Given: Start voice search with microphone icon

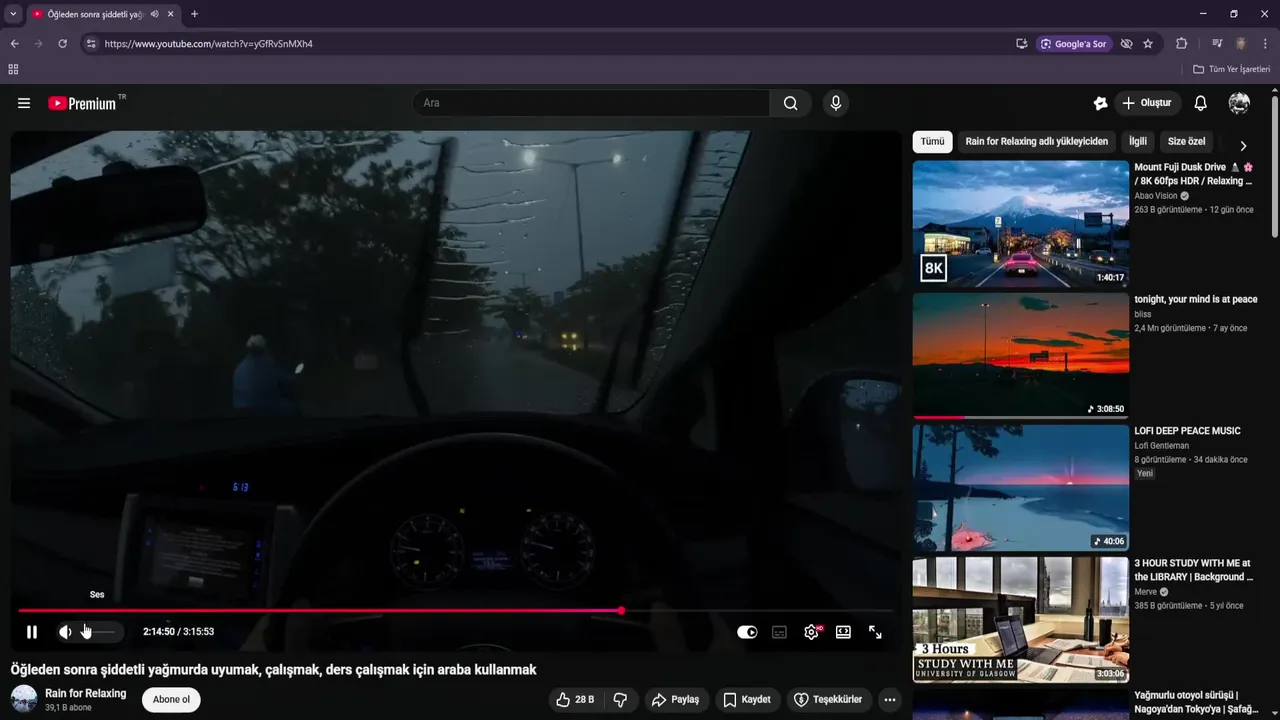Looking at the screenshot, I should pos(836,103).
